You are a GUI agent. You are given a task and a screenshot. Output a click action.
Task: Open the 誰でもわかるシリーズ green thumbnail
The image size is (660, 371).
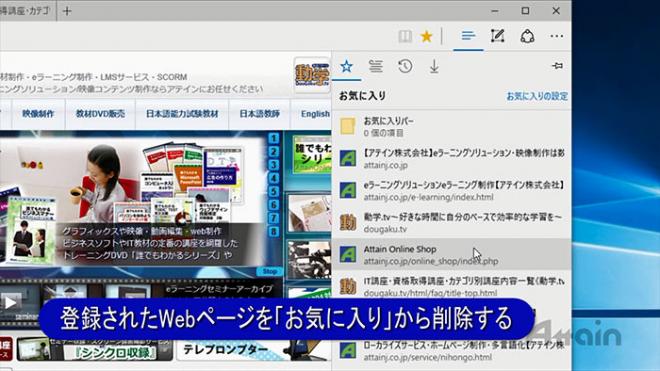click(x=312, y=155)
